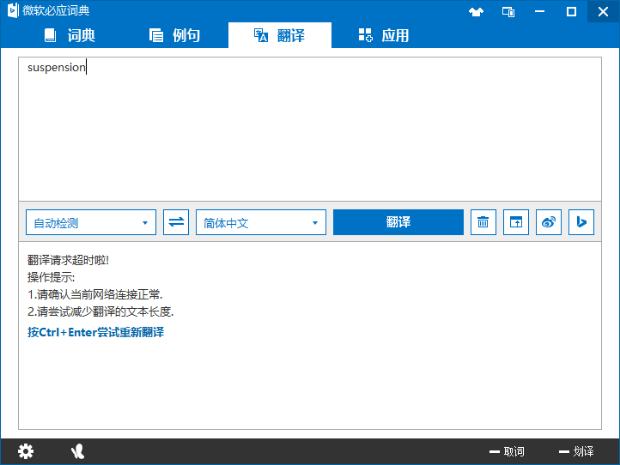The width and height of the screenshot is (620, 465).
Task: Switch to the 词典 tab
Action: click(70, 36)
